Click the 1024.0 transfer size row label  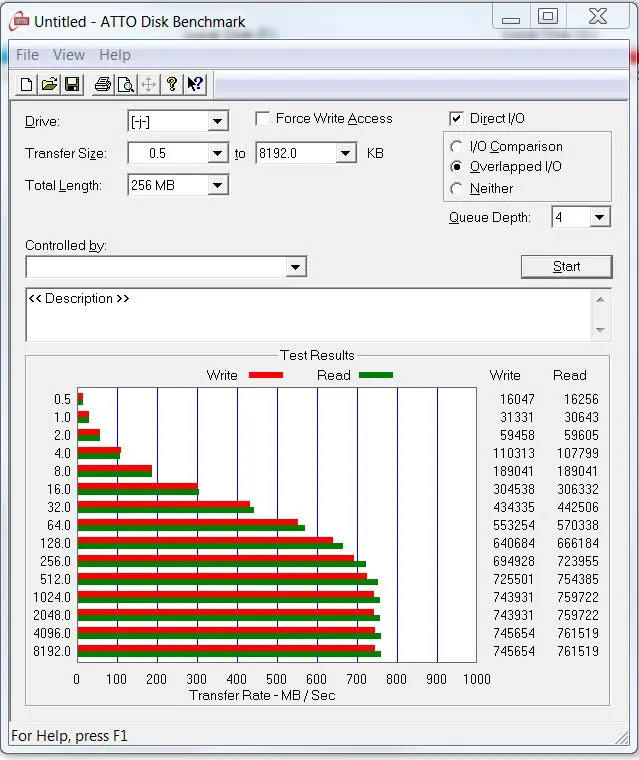click(x=52, y=597)
